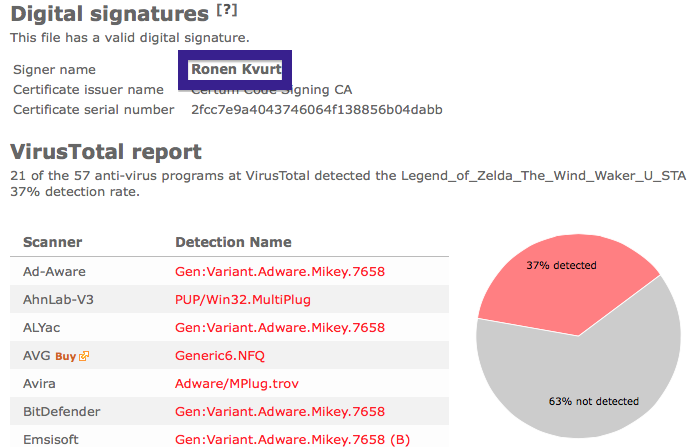This screenshot has width=687, height=447.
Task: Click the AhnLab-V3 scanner name
Action: tap(58, 300)
